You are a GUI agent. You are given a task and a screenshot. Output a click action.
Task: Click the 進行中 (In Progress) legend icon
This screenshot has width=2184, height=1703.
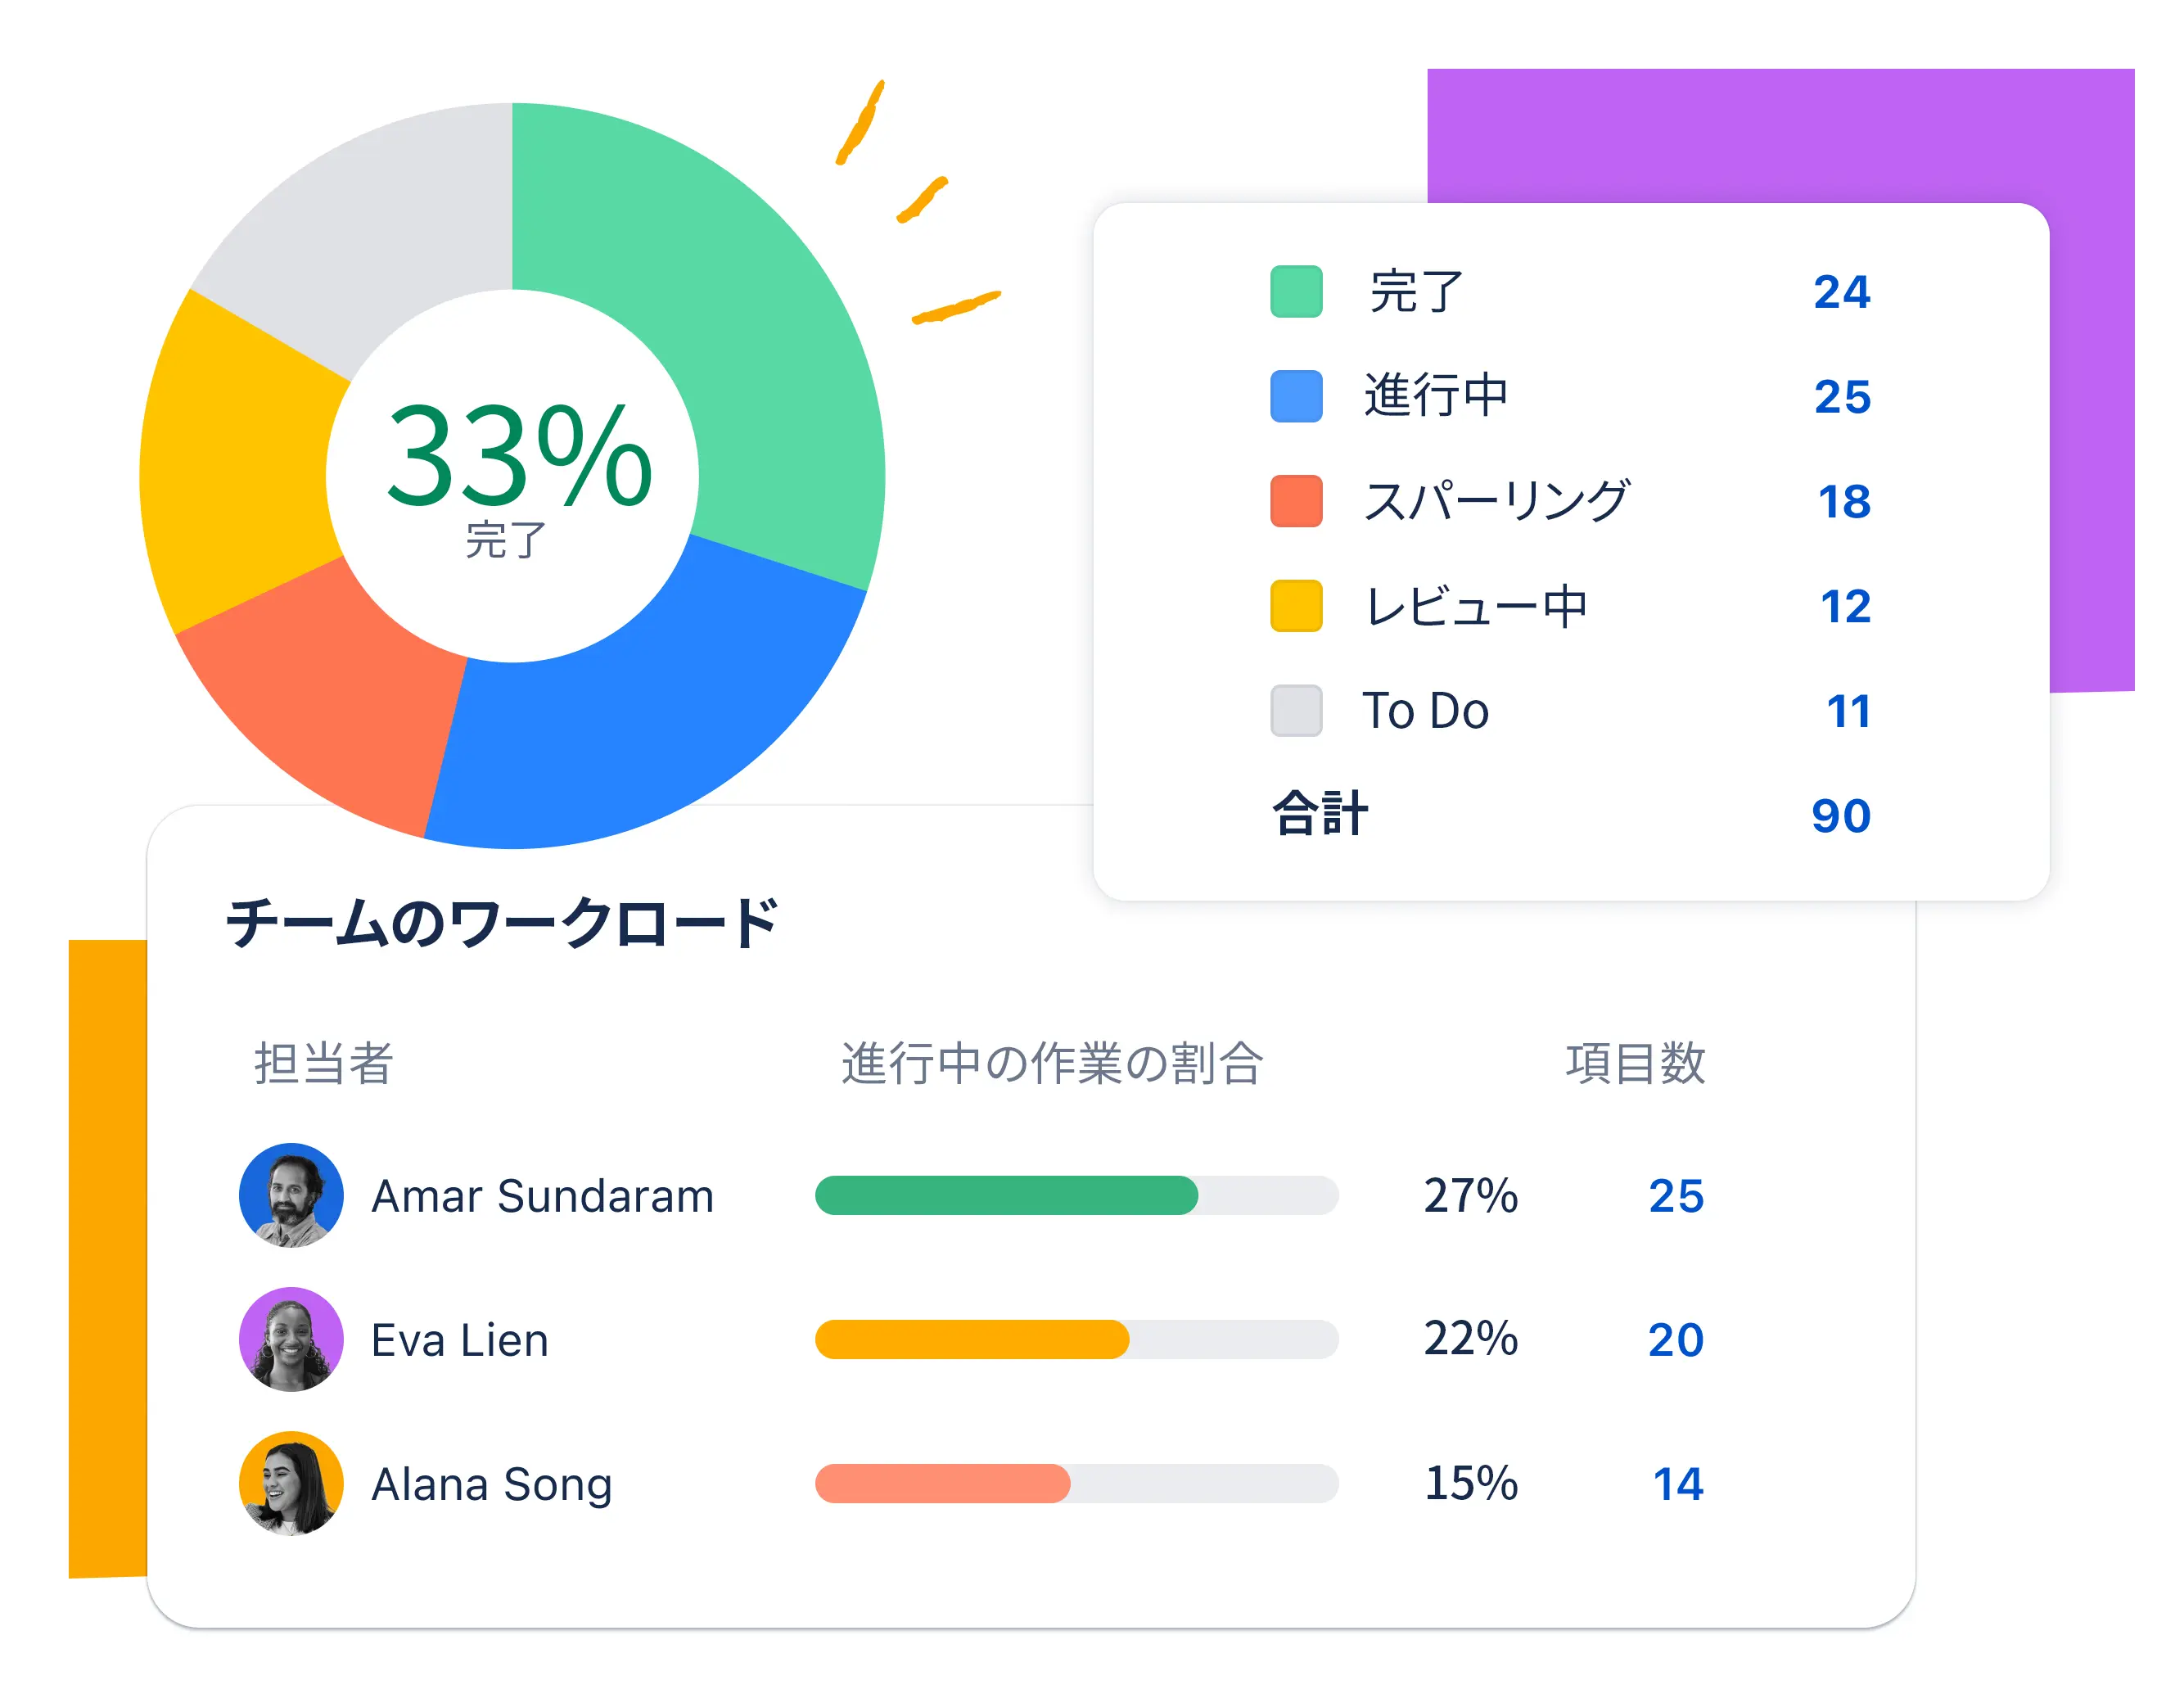1294,380
